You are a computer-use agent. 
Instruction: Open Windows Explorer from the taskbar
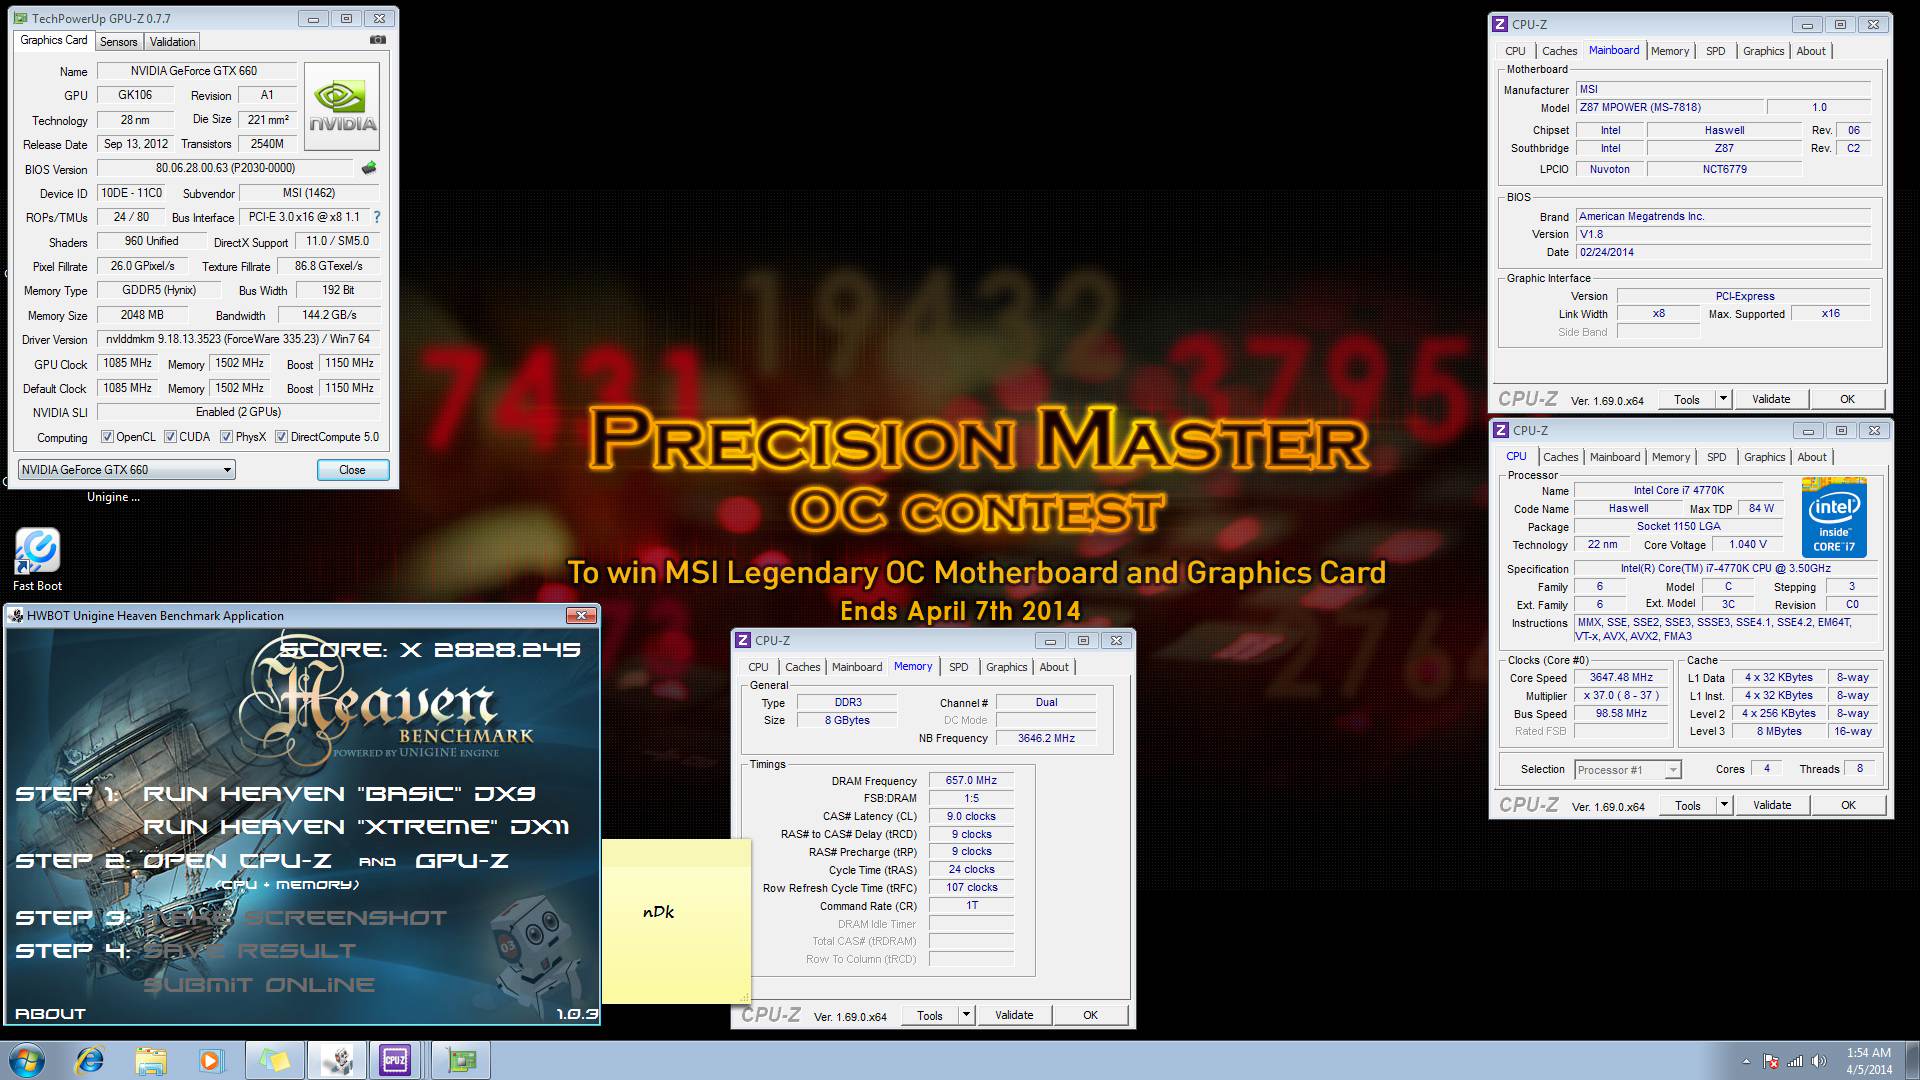click(151, 1060)
